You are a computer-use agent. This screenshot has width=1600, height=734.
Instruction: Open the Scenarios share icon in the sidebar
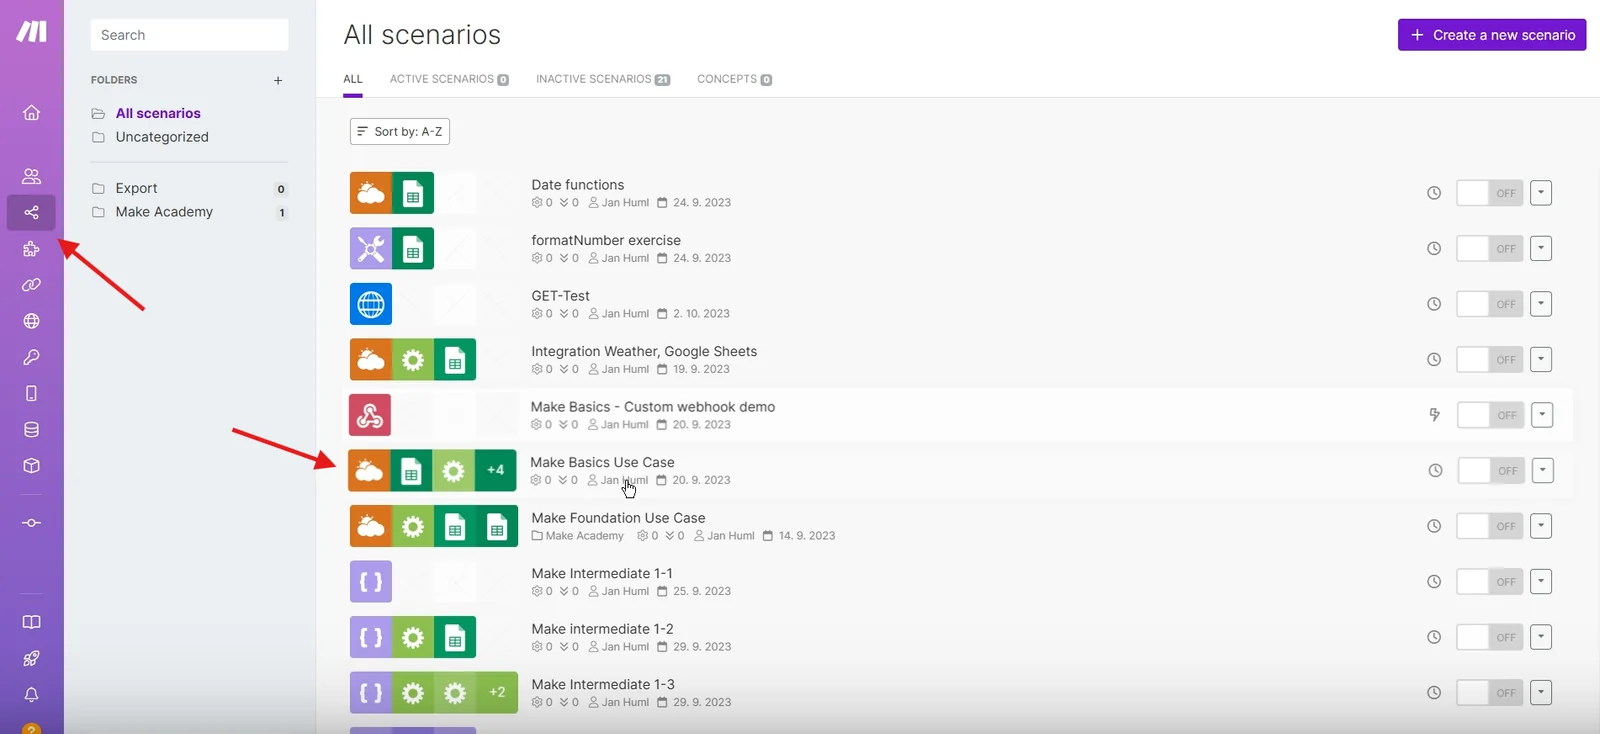coord(32,212)
